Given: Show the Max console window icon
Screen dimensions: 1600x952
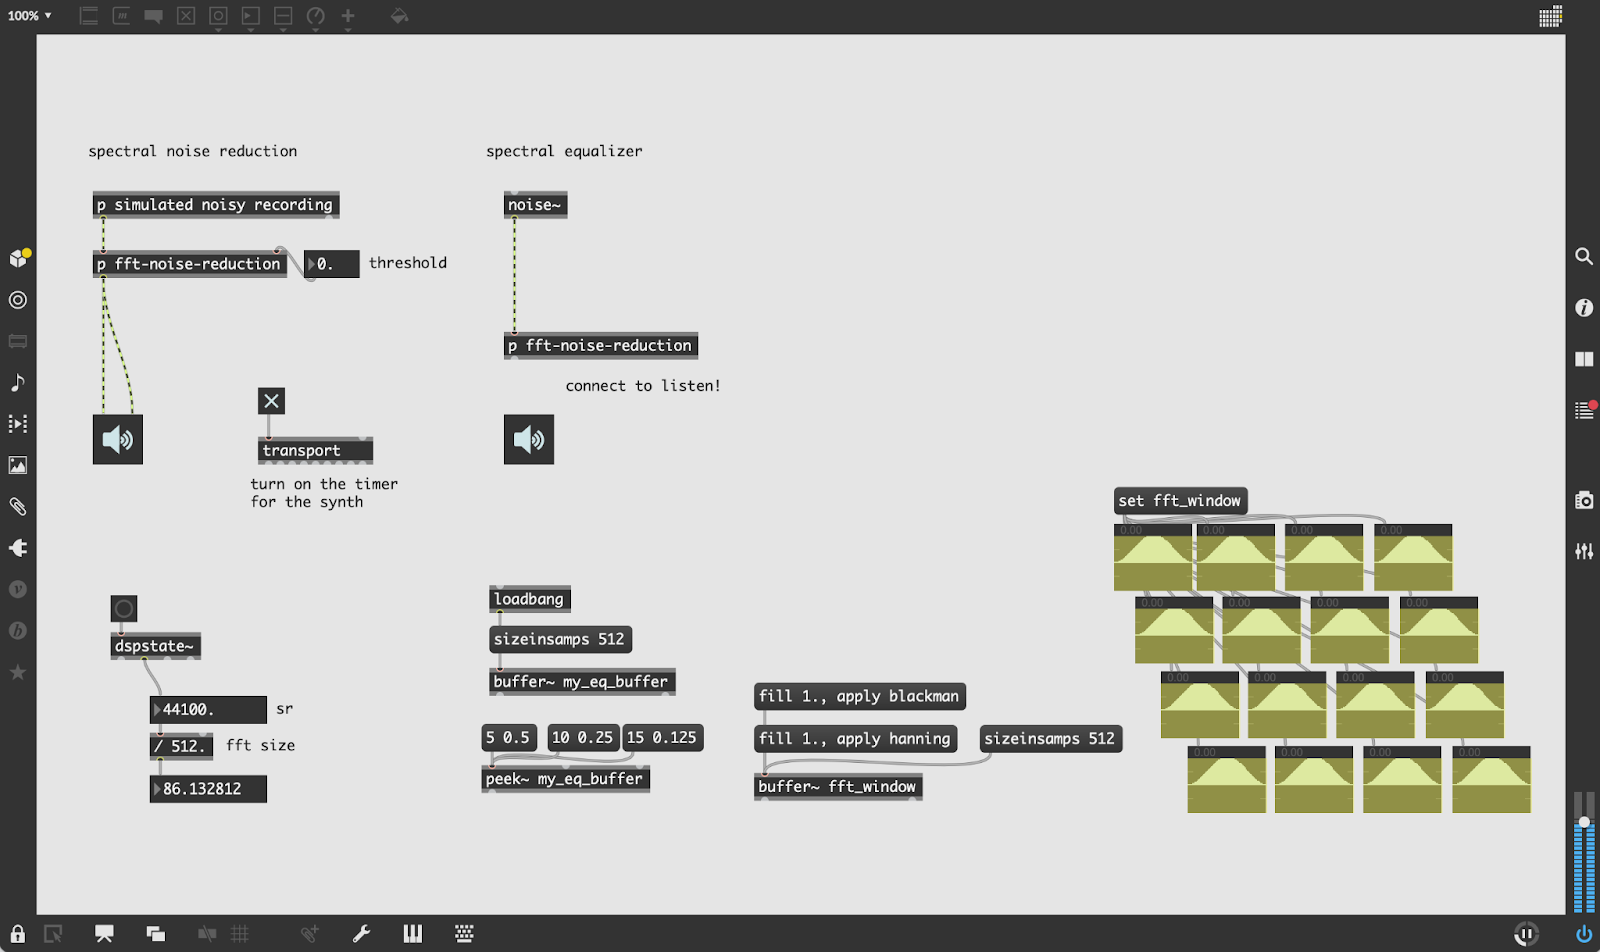Looking at the screenshot, I should (1584, 410).
